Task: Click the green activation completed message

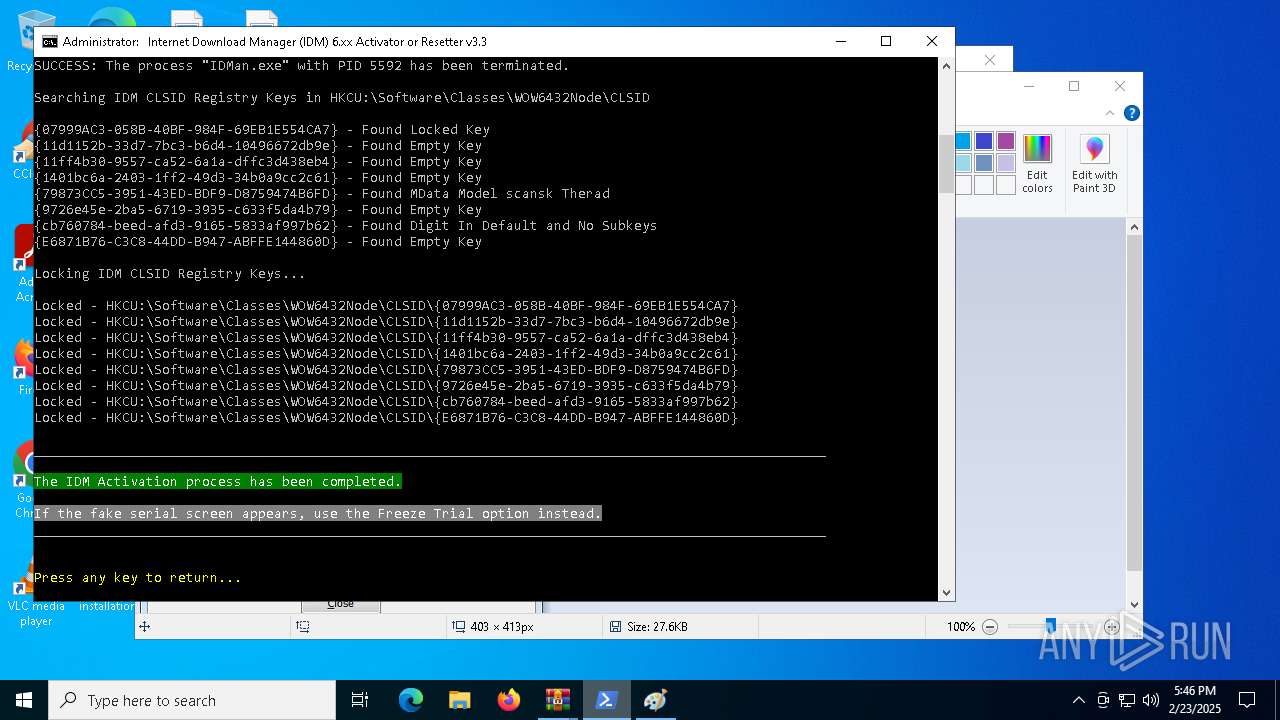Action: coord(218,482)
